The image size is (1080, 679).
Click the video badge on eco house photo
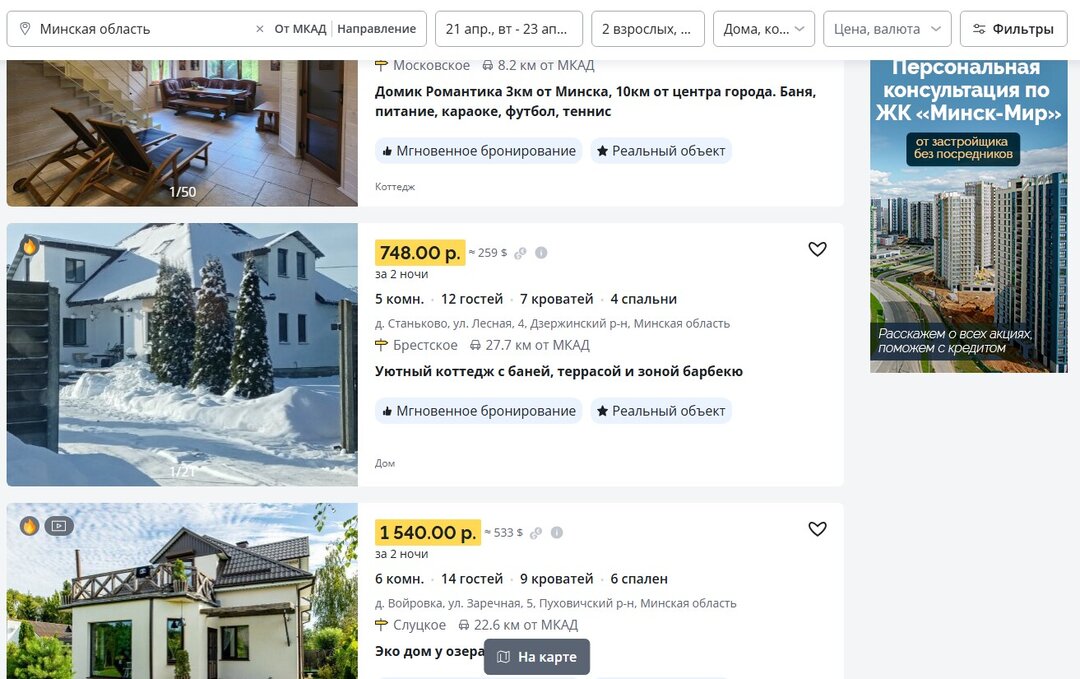tap(59, 526)
